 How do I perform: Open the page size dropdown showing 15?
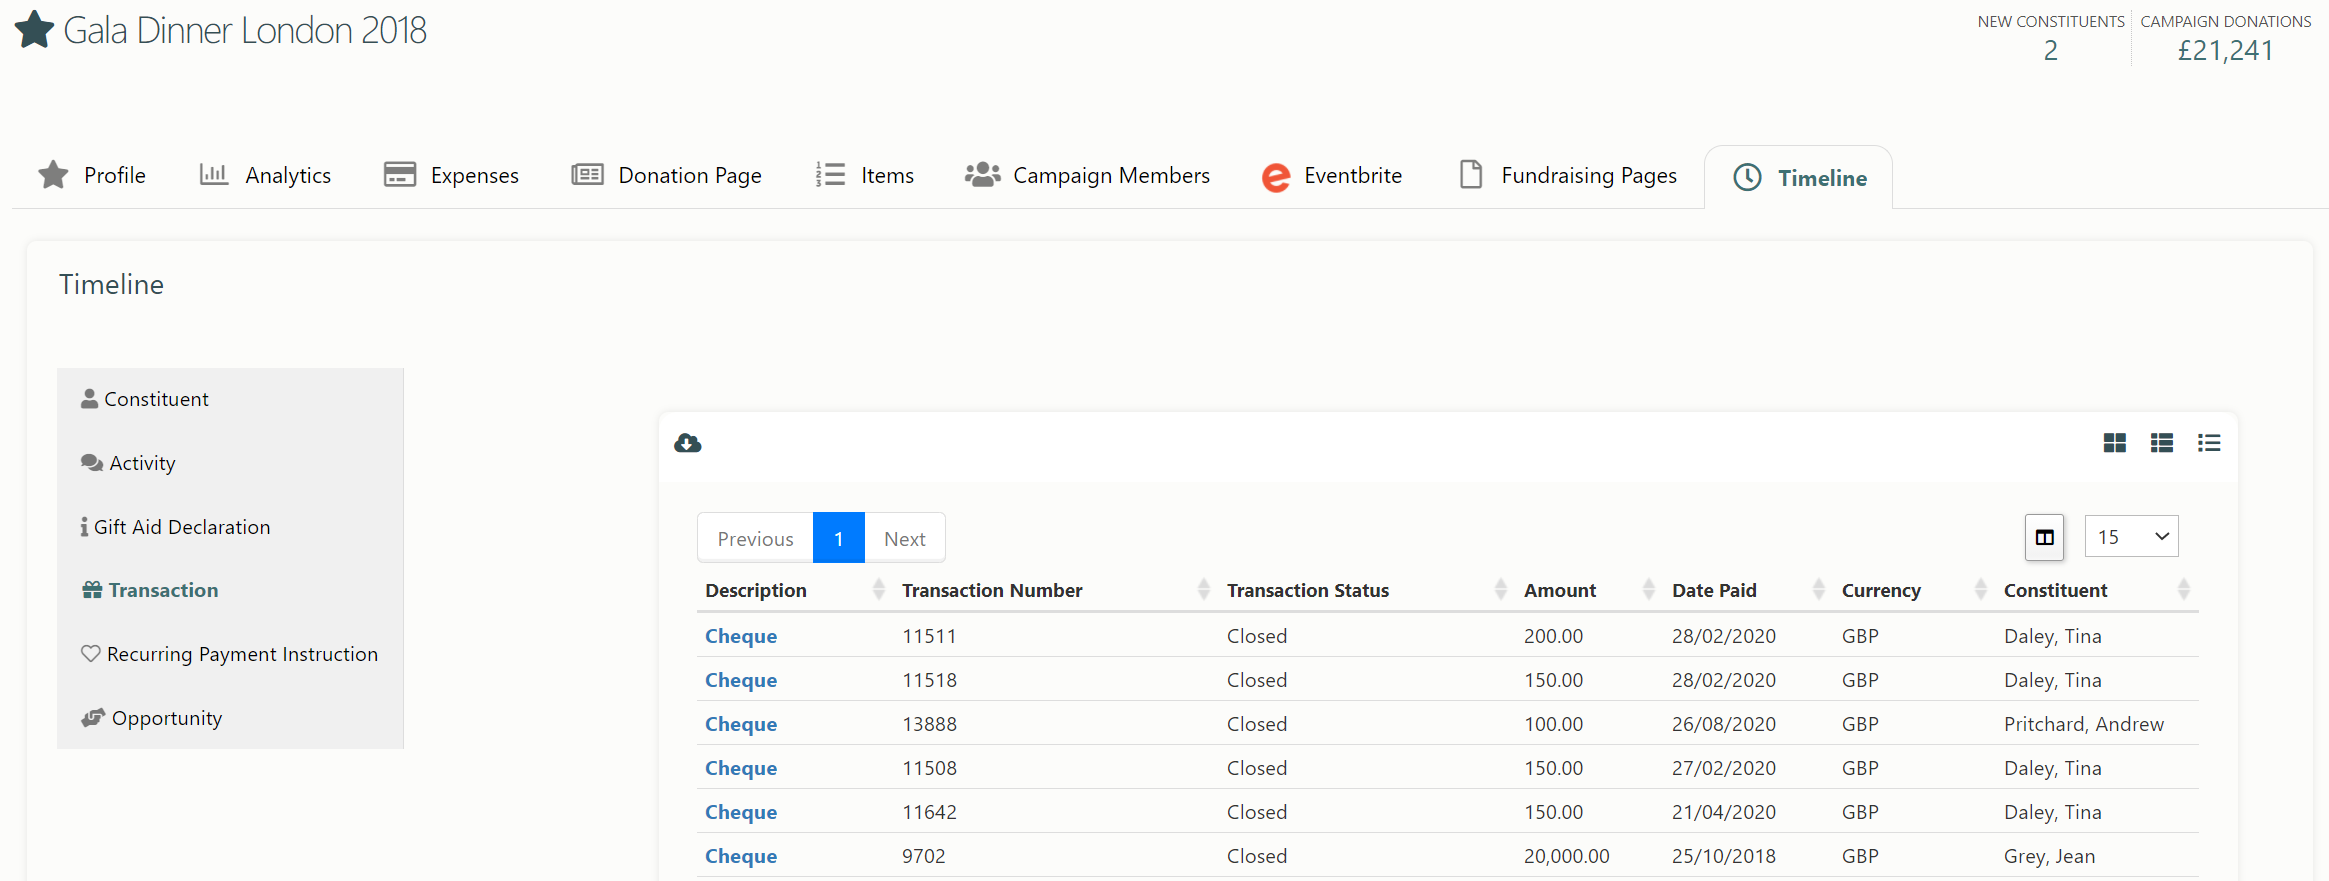coord(2132,537)
